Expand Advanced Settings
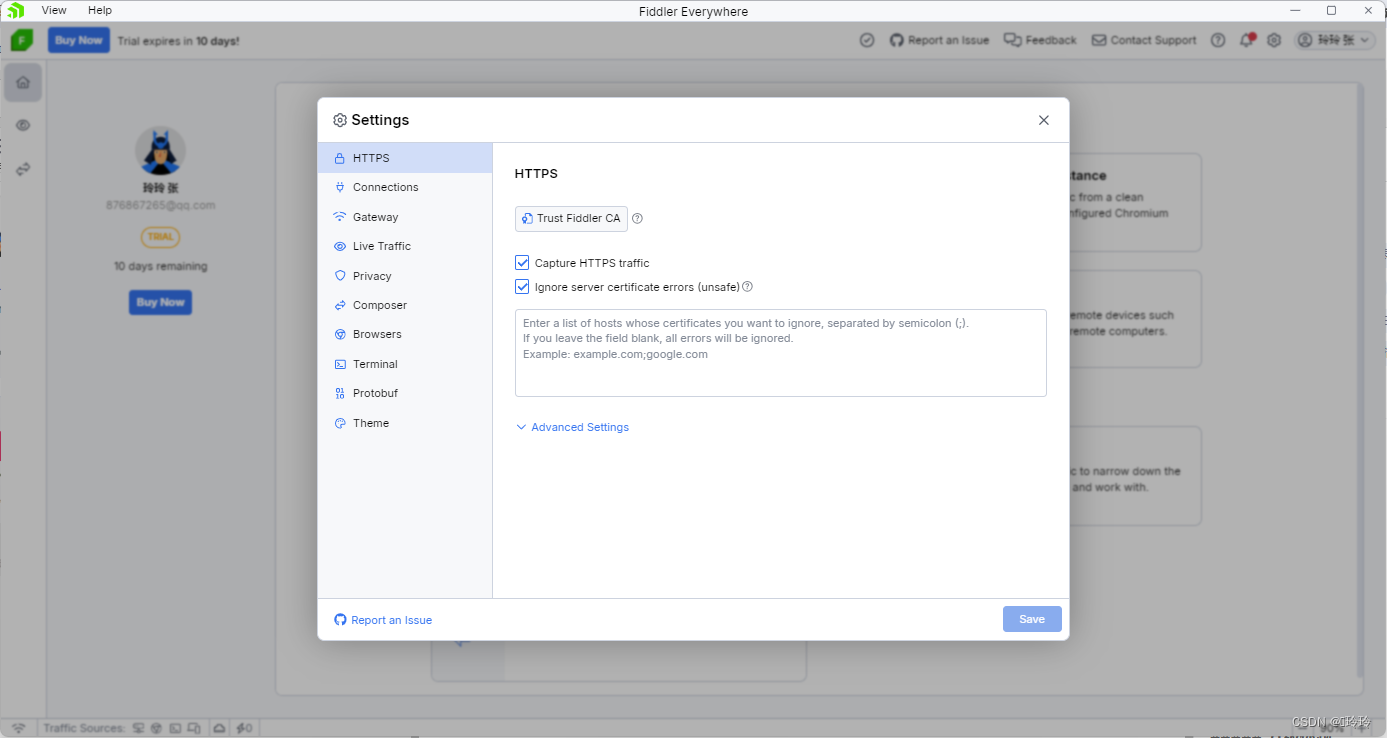Image resolution: width=1387 pixels, height=738 pixels. (572, 427)
